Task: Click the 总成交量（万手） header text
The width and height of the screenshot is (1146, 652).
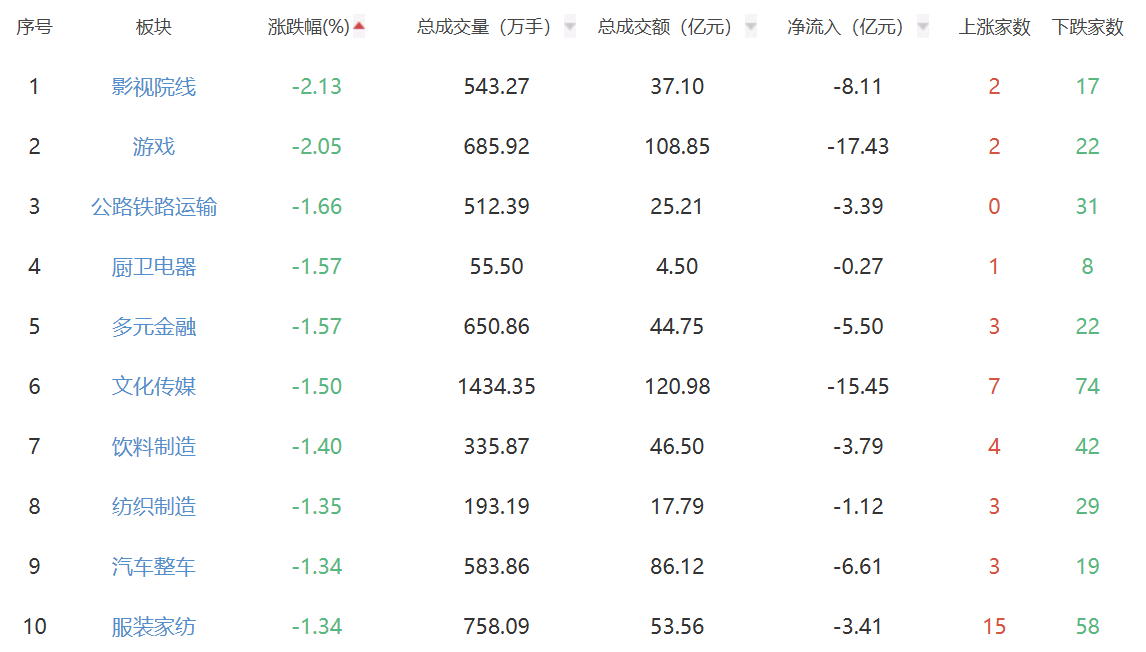Action: click(x=484, y=28)
